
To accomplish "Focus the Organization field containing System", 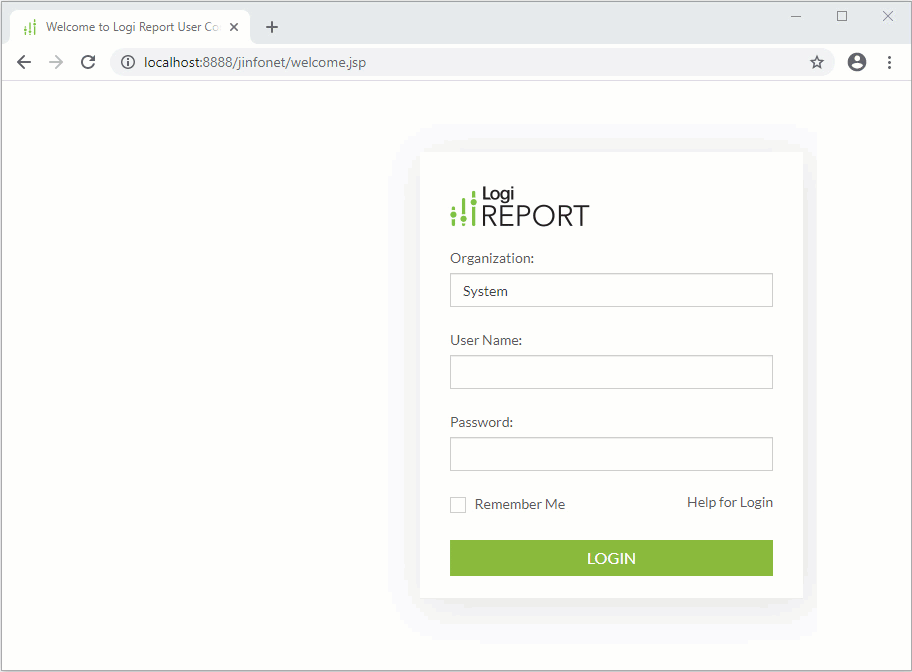I will 611,291.
